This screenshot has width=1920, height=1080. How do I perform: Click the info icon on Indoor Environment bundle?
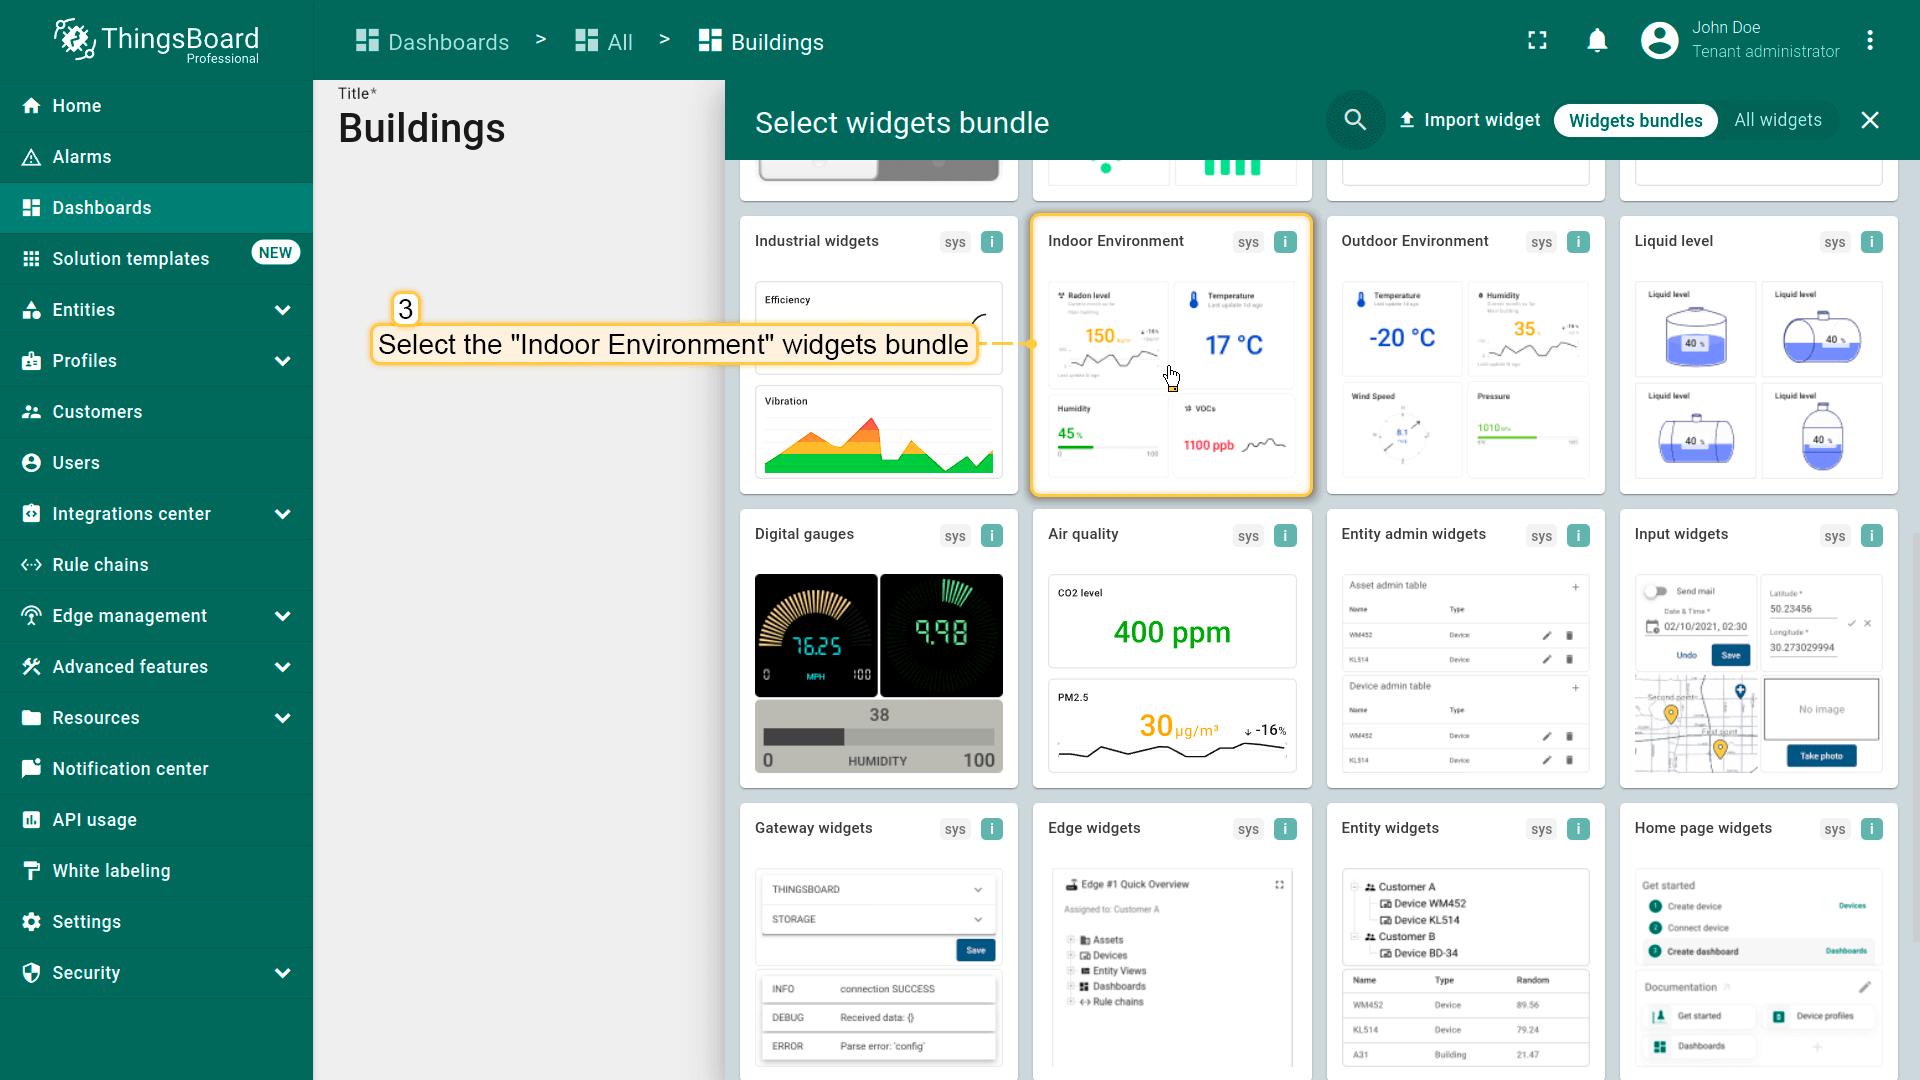[x=1285, y=242]
